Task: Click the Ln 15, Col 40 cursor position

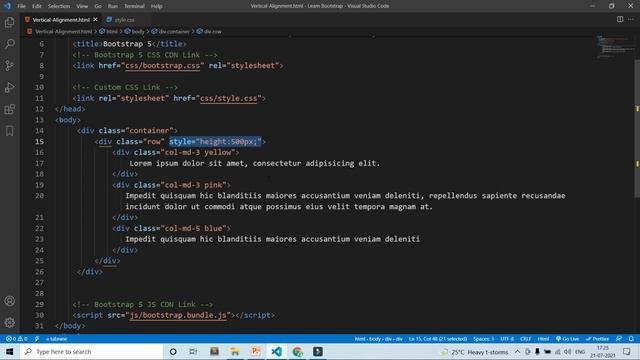Action: pos(438,339)
